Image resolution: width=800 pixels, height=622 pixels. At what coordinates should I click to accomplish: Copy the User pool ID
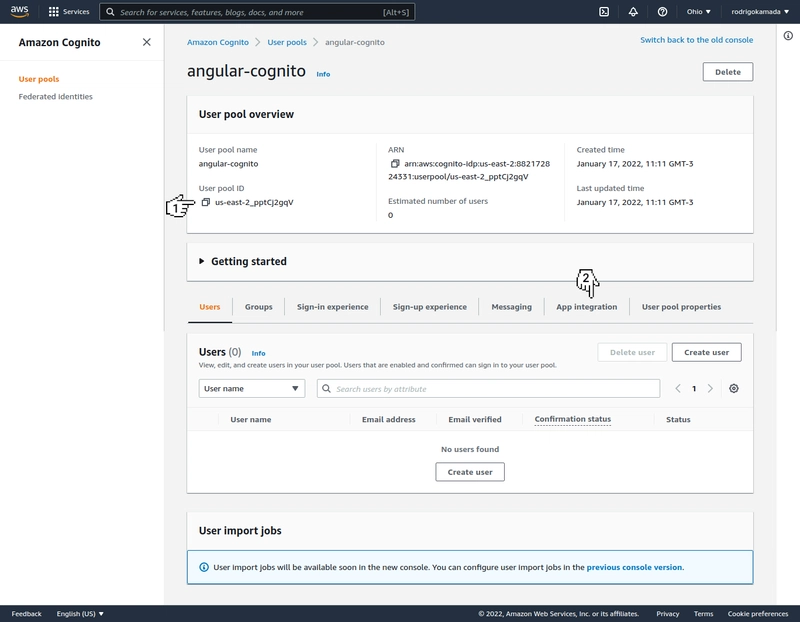pos(206,202)
